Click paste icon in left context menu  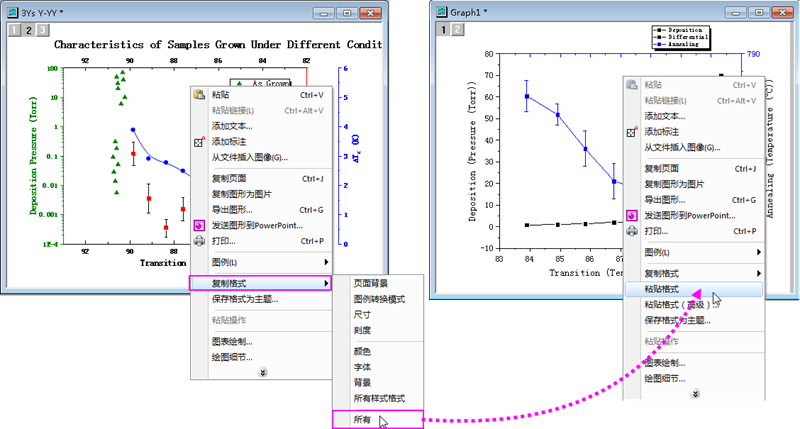199,94
